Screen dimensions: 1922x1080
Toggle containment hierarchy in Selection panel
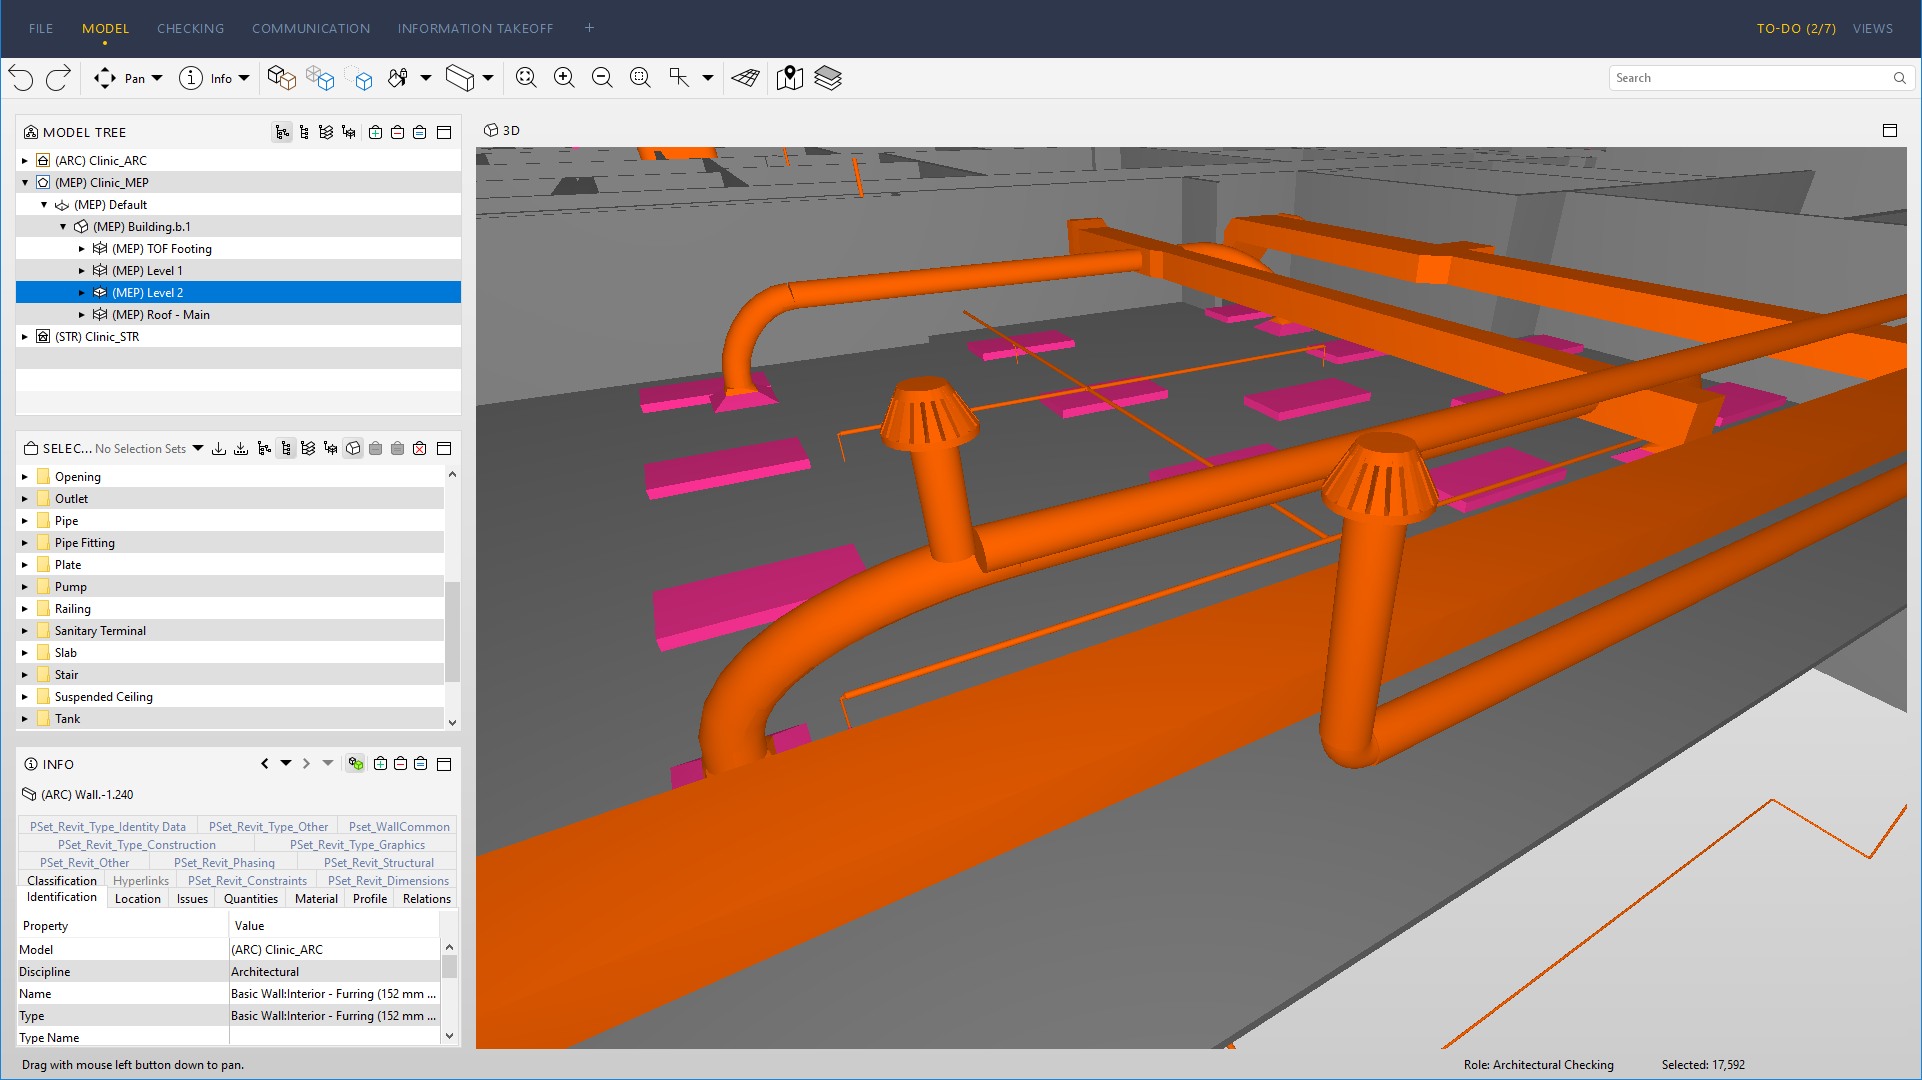pyautogui.click(x=264, y=448)
